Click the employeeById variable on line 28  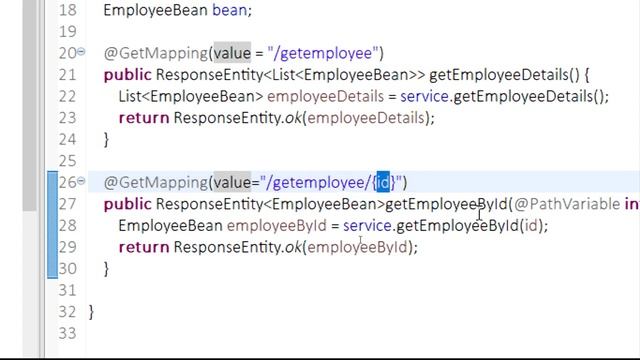(x=277, y=225)
